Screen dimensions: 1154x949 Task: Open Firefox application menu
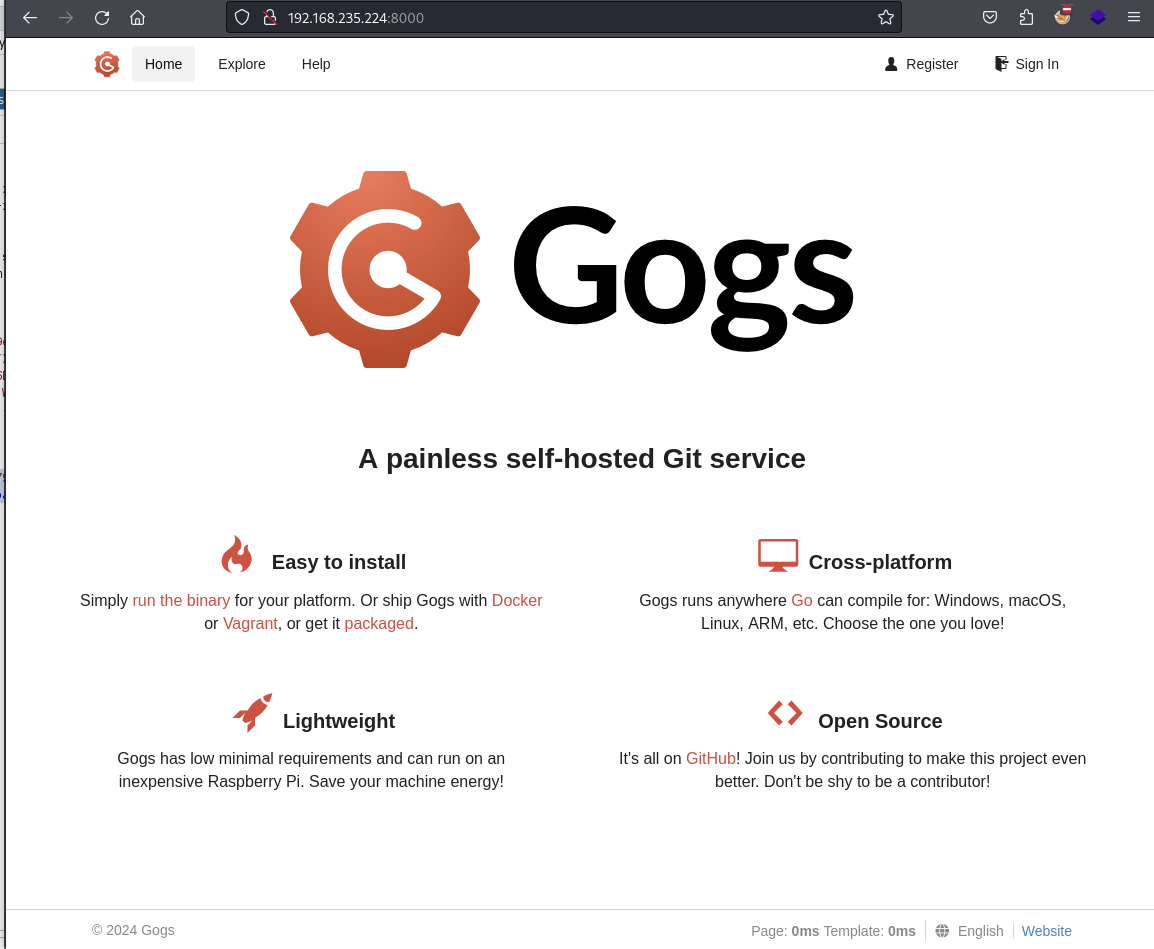pyautogui.click(x=1133, y=17)
